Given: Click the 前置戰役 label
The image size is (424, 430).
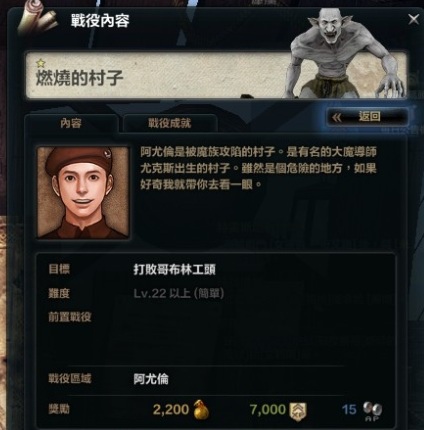Looking at the screenshot, I should [x=70, y=317].
